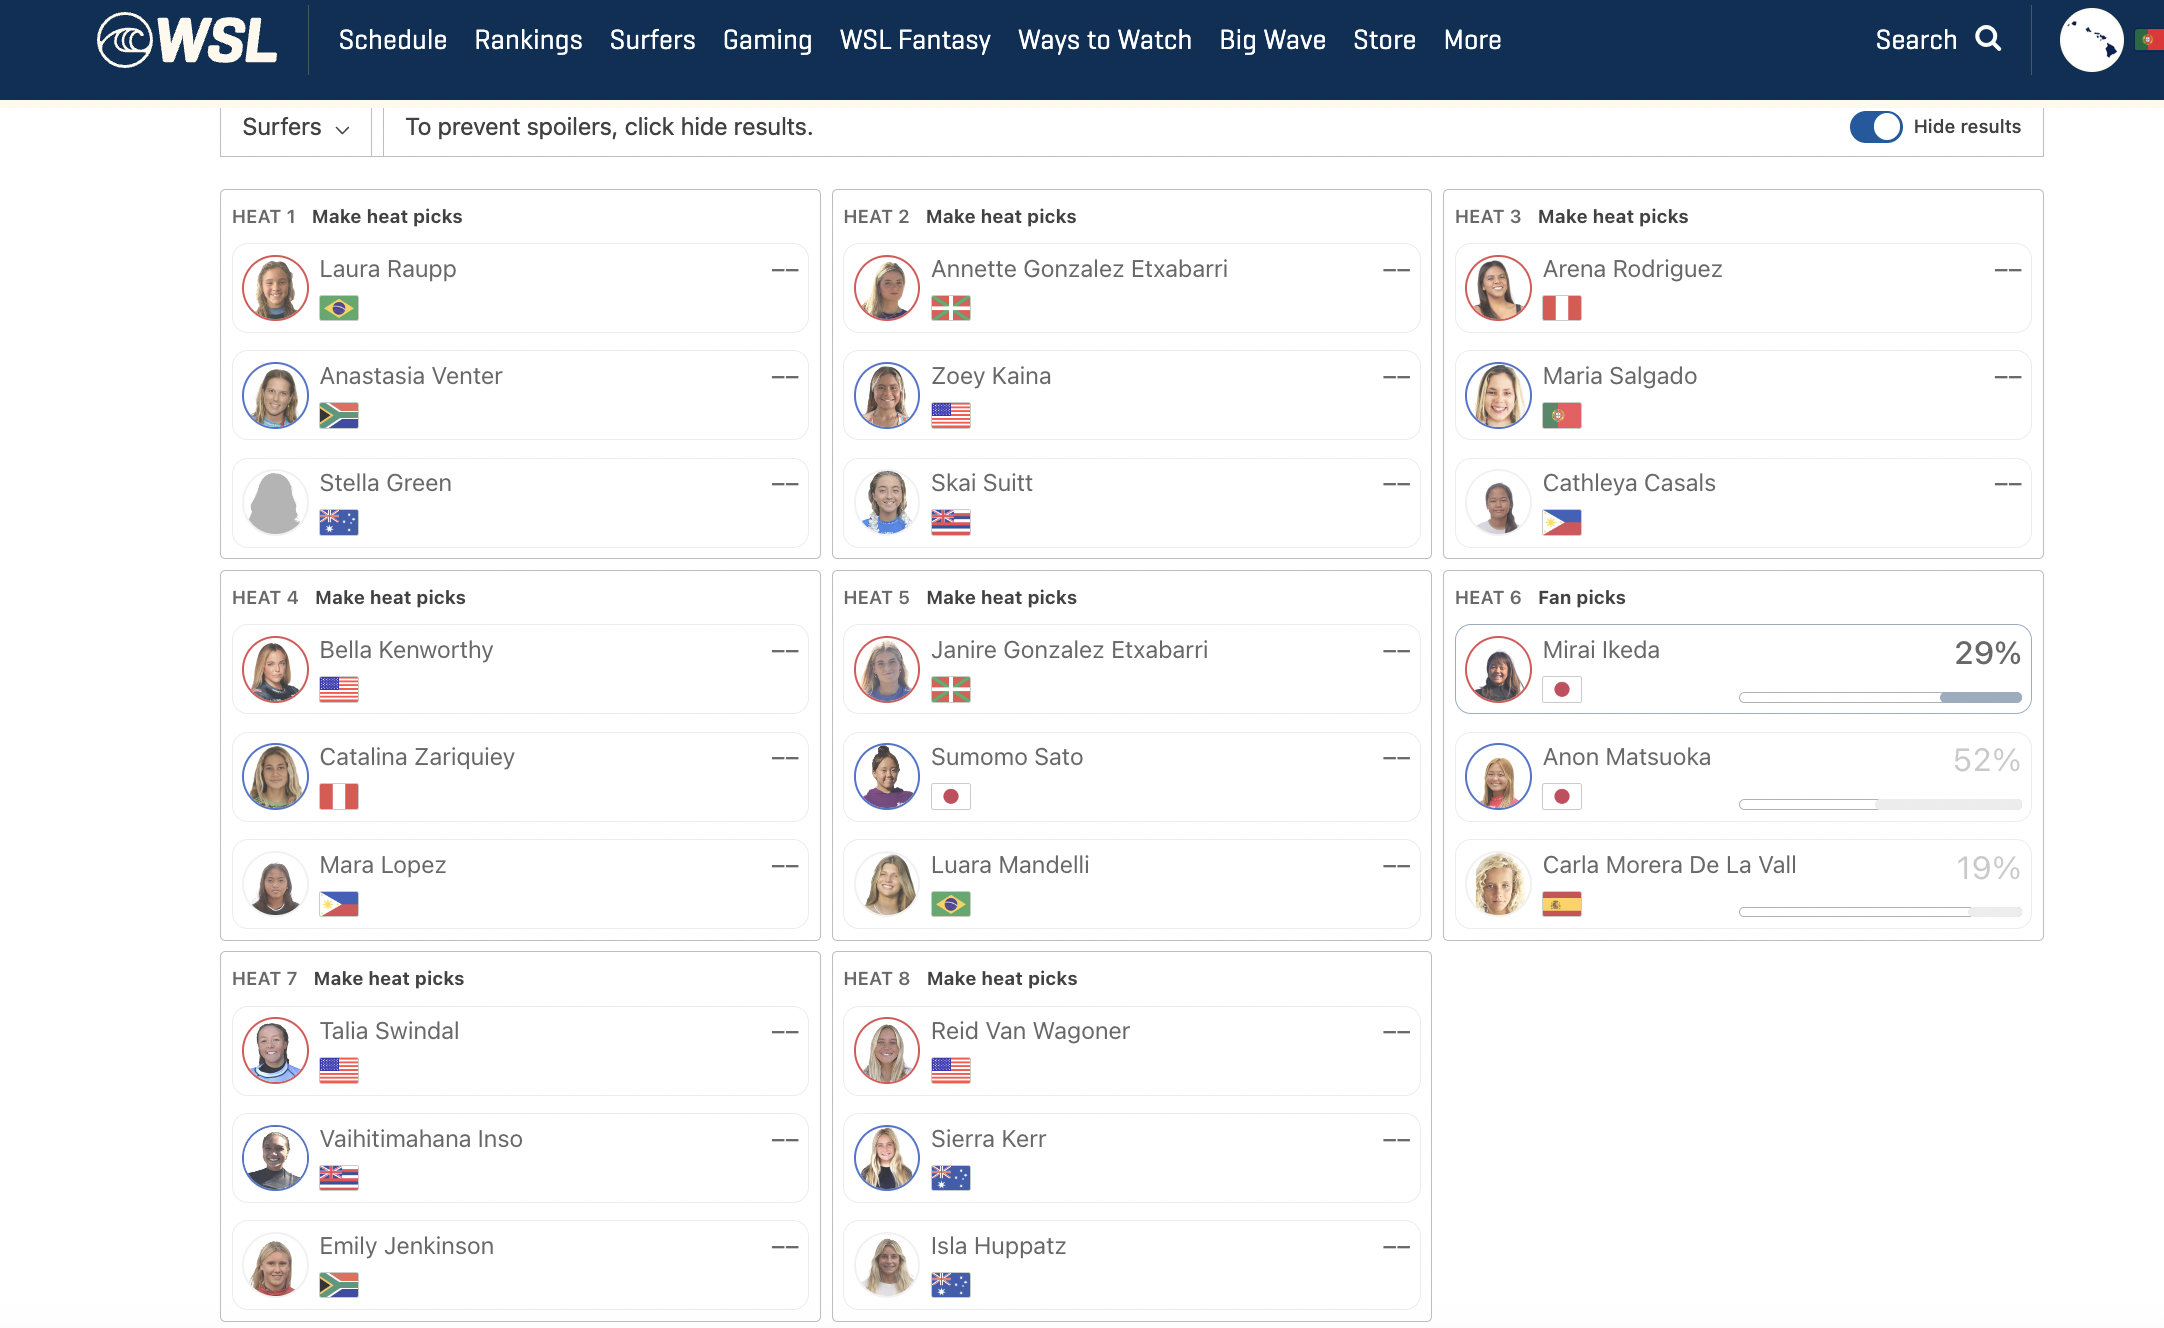2164x1328 pixels.
Task: Go to the Schedule menu item
Action: pyautogui.click(x=392, y=40)
